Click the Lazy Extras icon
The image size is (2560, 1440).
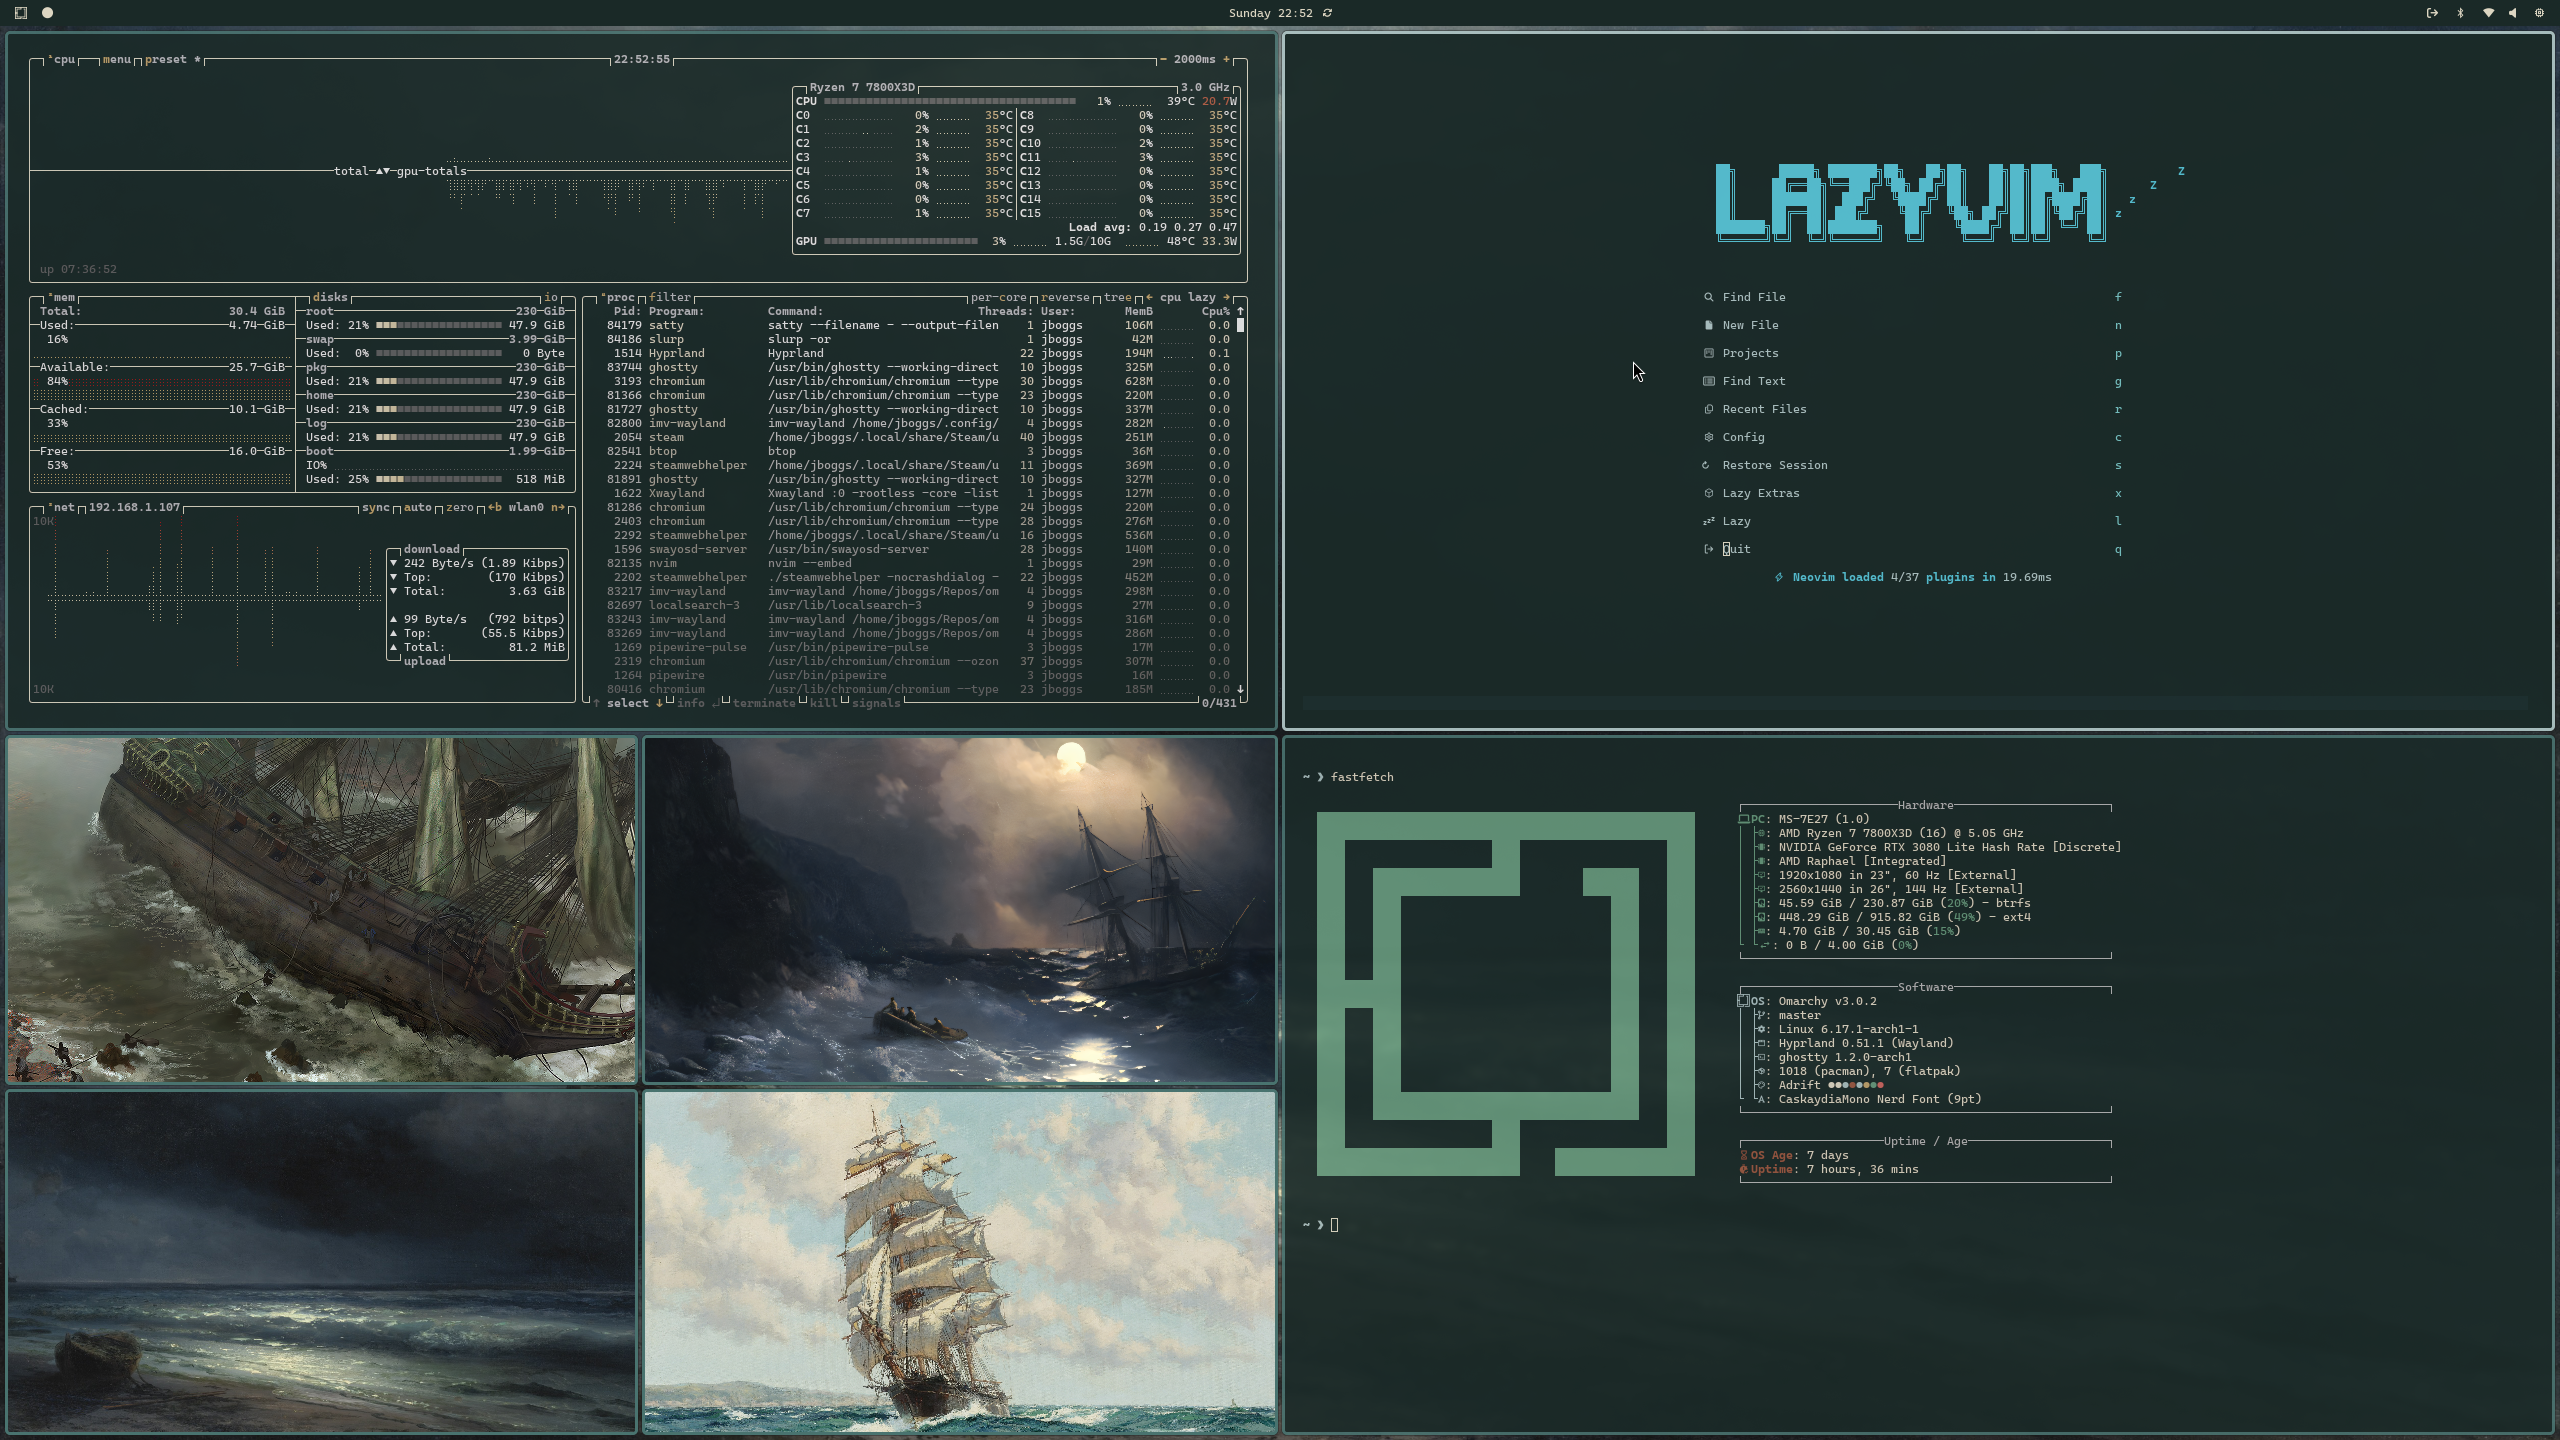click(1708, 493)
